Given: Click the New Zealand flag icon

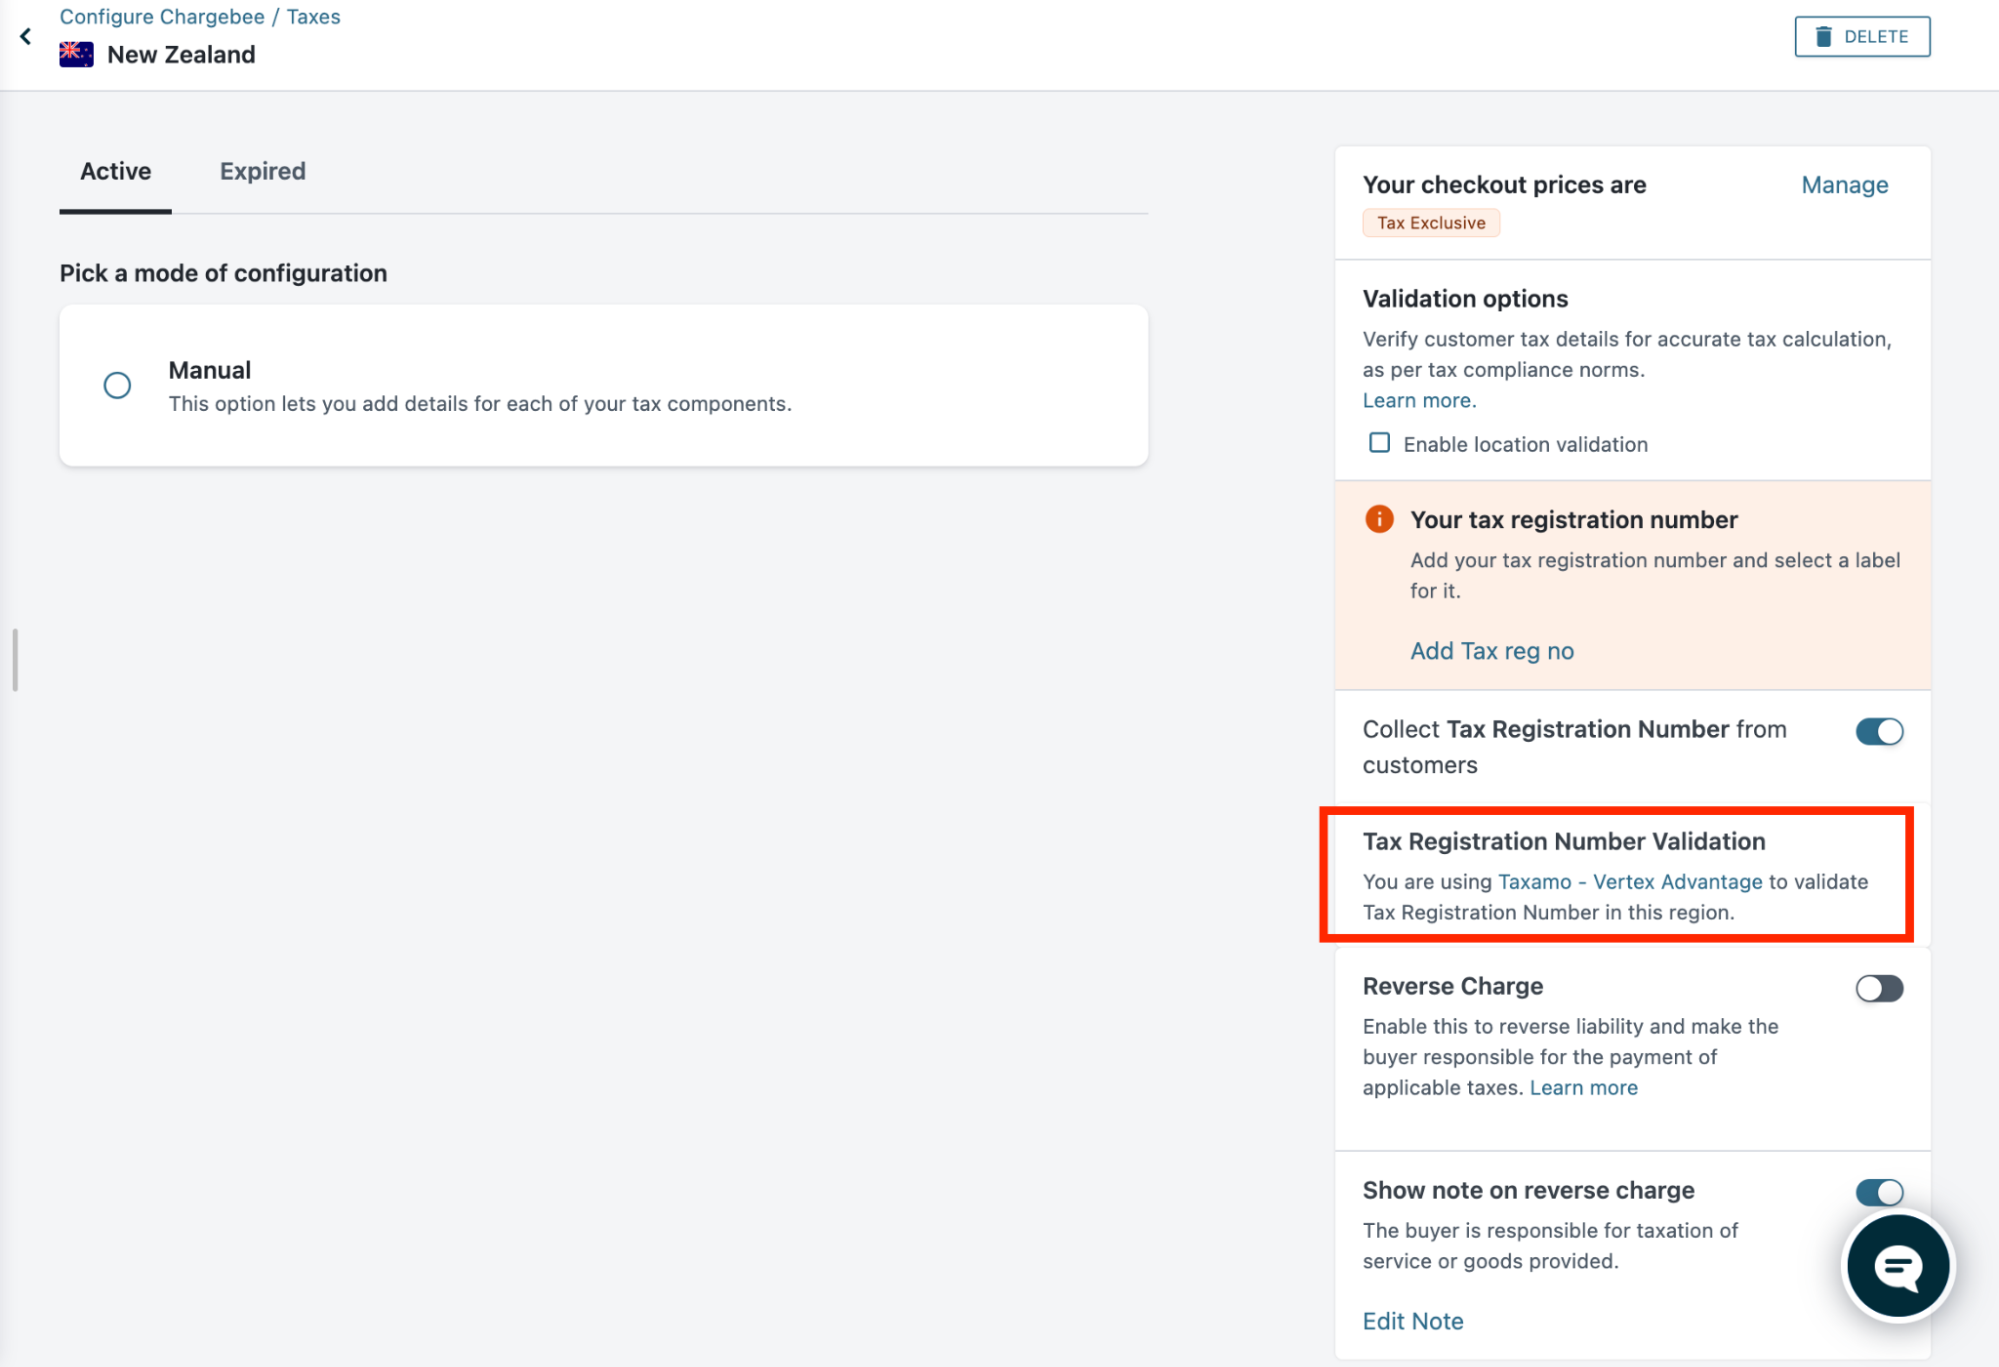Looking at the screenshot, I should point(76,54).
